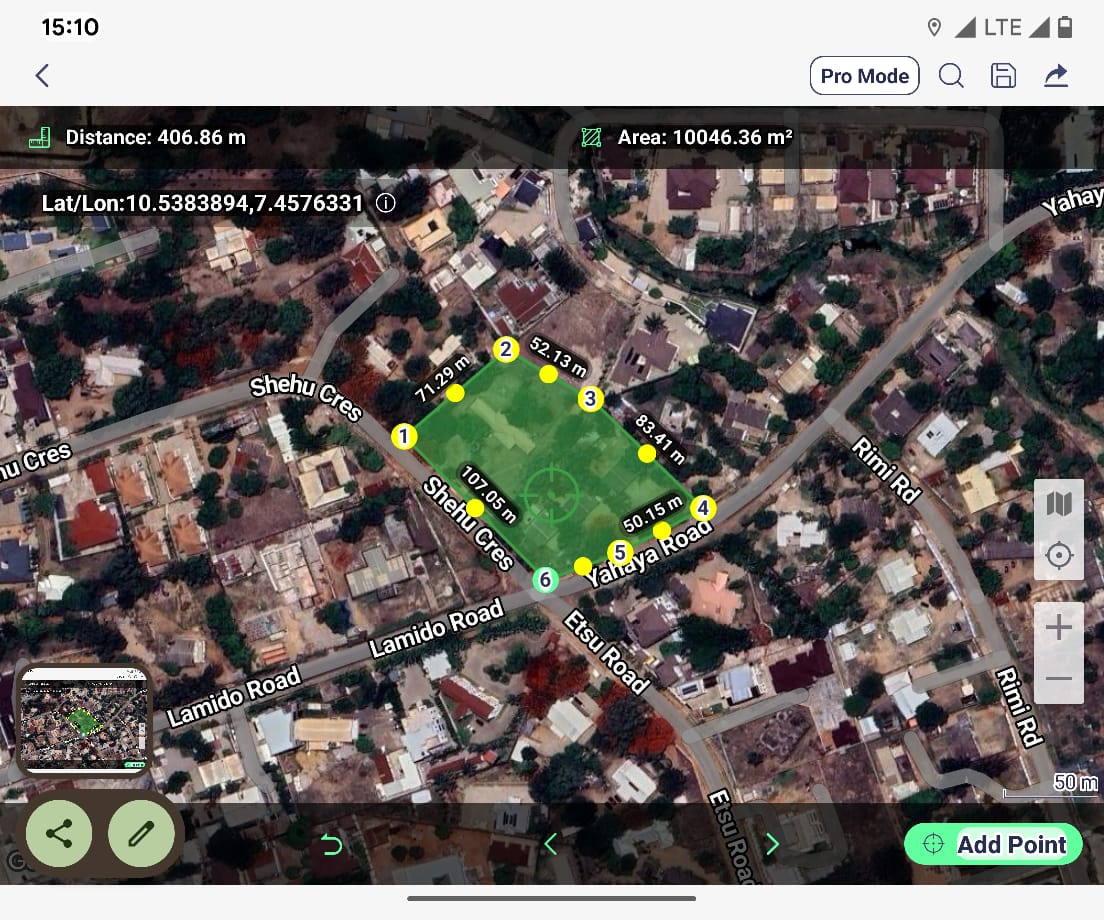
Task: Open the map layer type icon
Action: pyautogui.click(x=1059, y=503)
